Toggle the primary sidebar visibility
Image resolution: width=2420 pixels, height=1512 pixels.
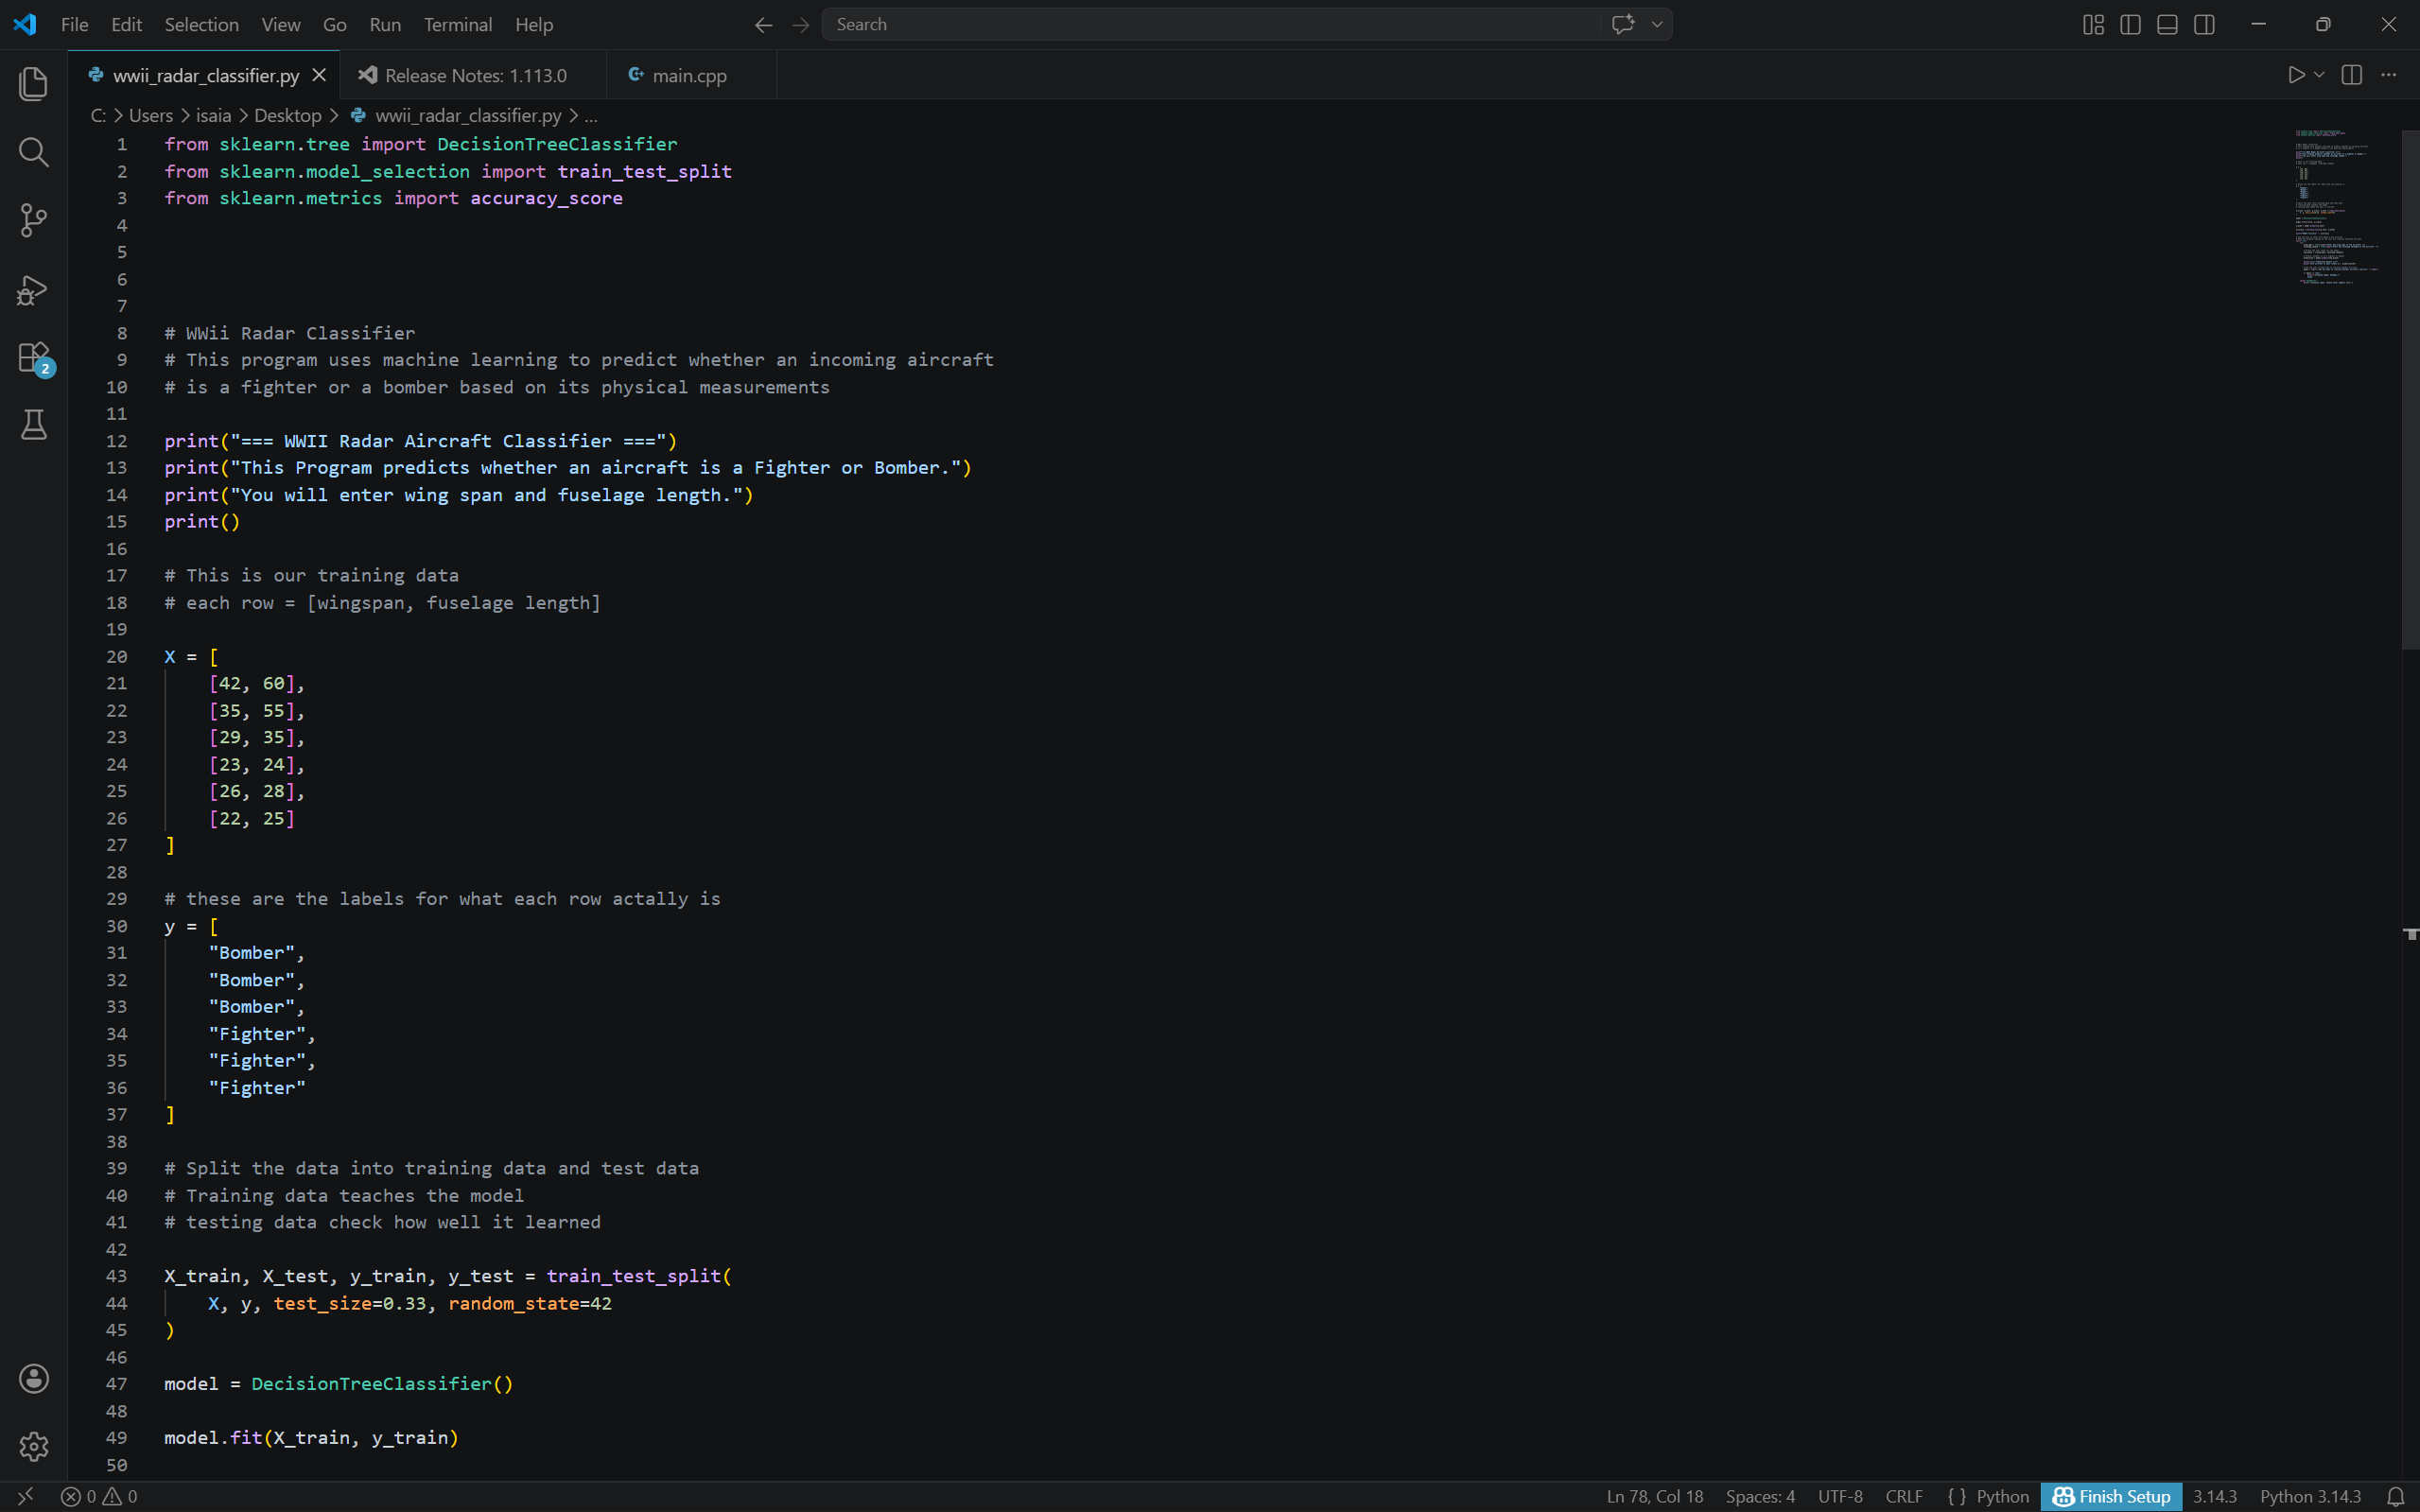click(2129, 24)
